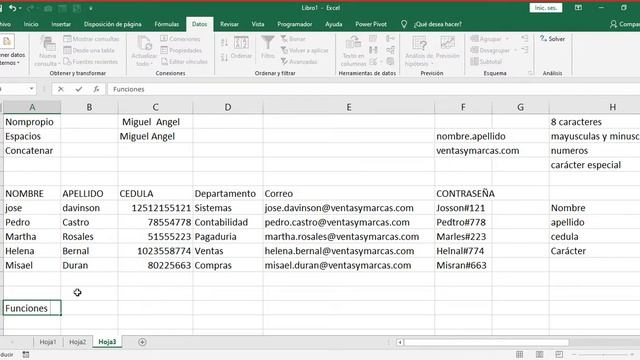Click the Editar vínculos command
Screen dimensions: 640x360
click(184, 62)
